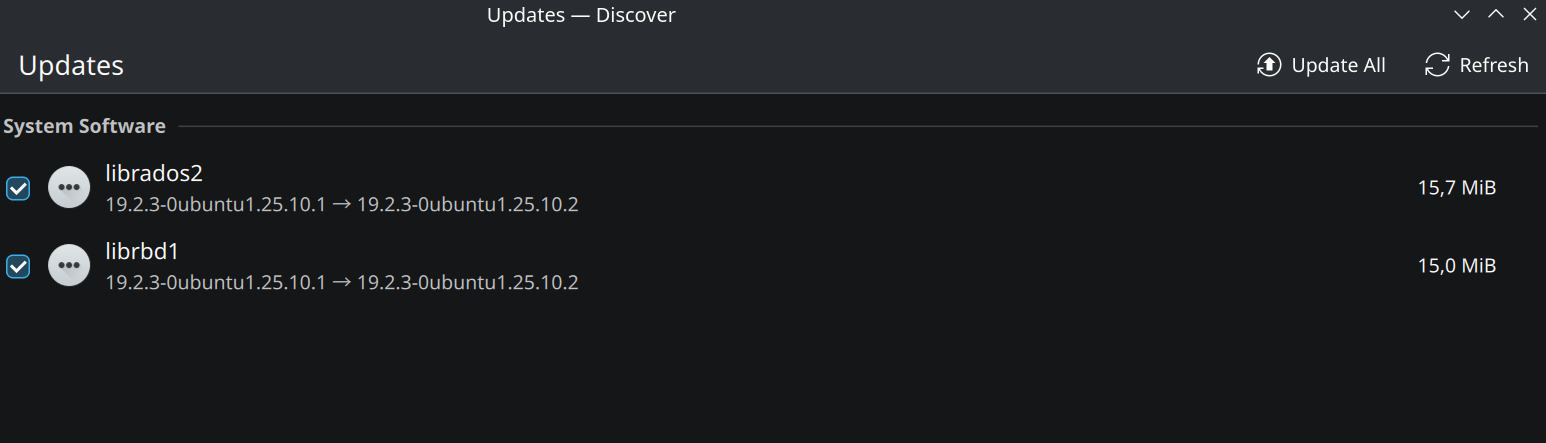Click the librbd1 package icon
The height and width of the screenshot is (443, 1546).
tap(69, 265)
